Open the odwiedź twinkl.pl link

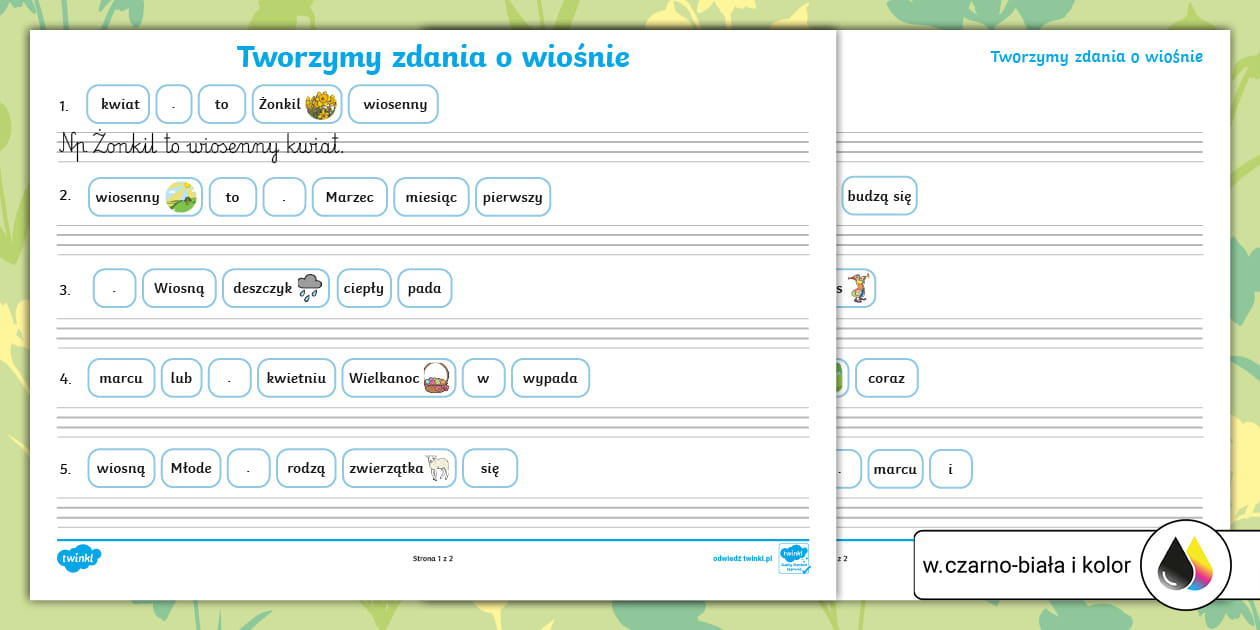742,559
